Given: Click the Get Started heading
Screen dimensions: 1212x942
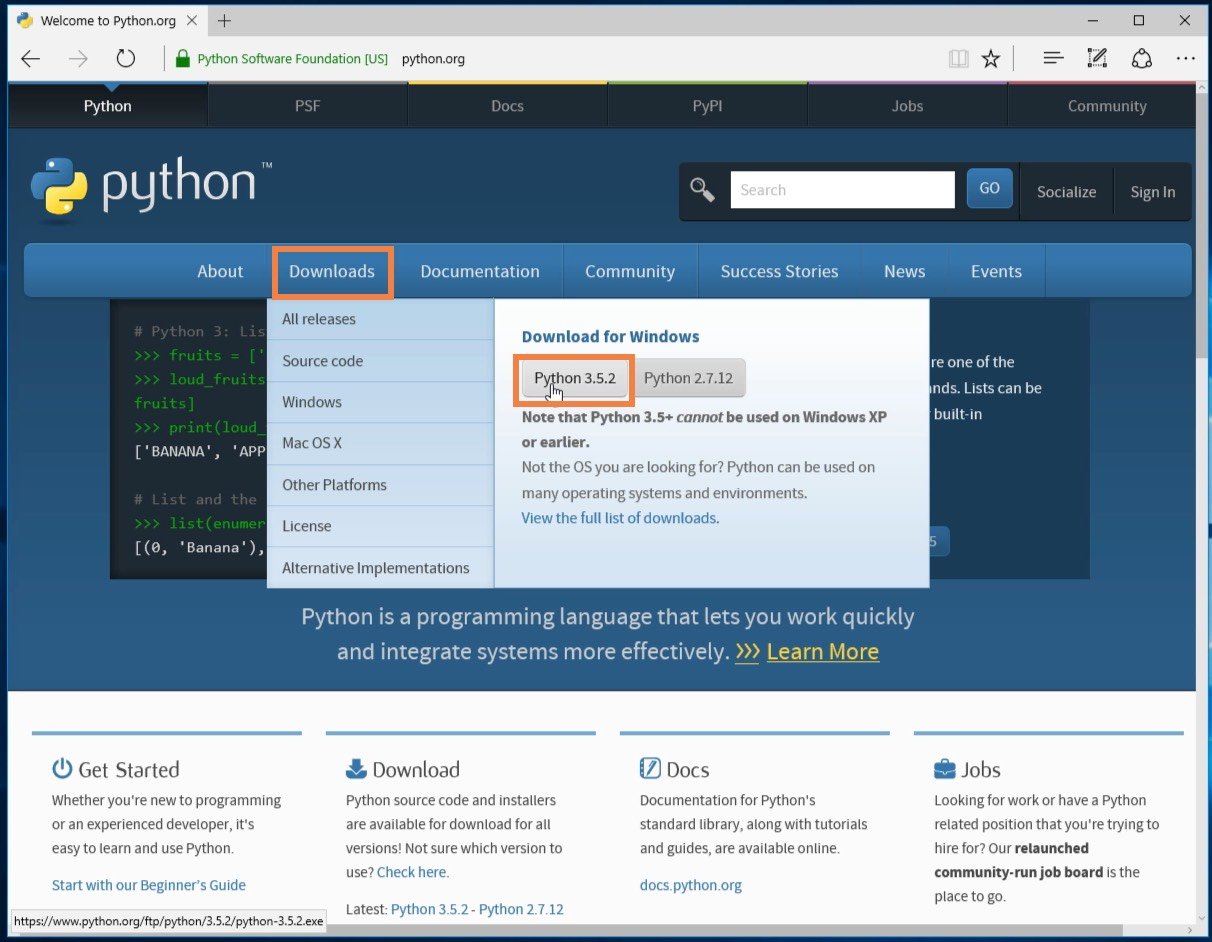Looking at the screenshot, I should [129, 769].
